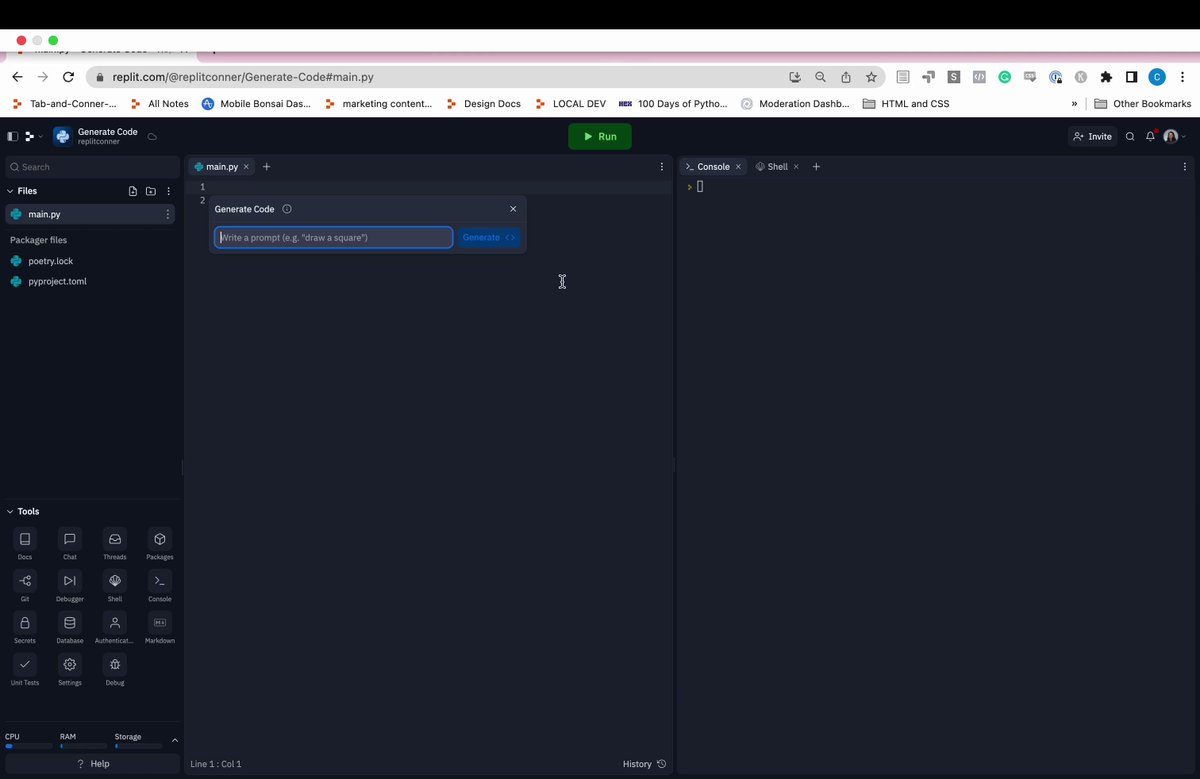Open the editor pane three-dot menu
This screenshot has width=1200, height=779.
coord(661,167)
